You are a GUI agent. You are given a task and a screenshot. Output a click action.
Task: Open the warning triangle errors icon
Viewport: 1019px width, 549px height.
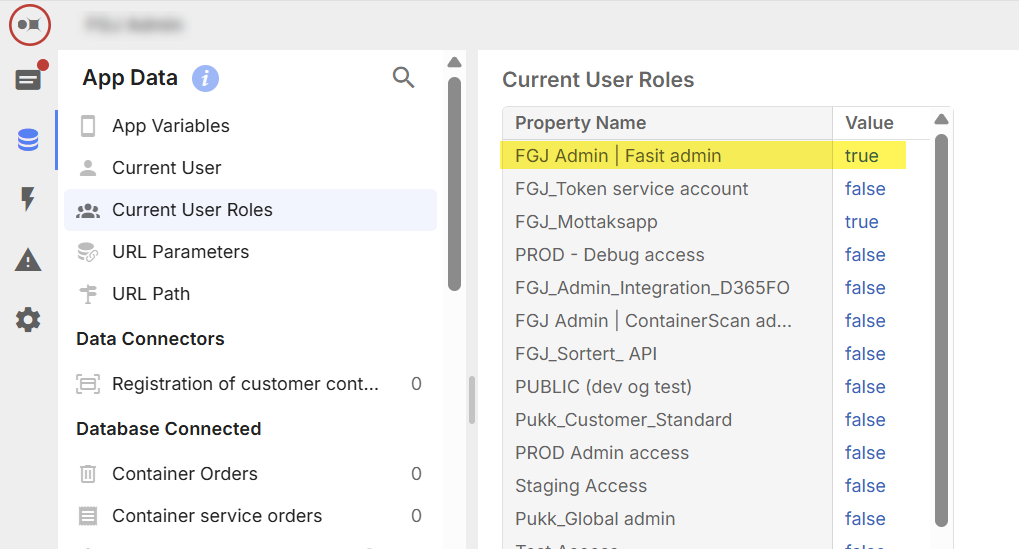point(29,261)
